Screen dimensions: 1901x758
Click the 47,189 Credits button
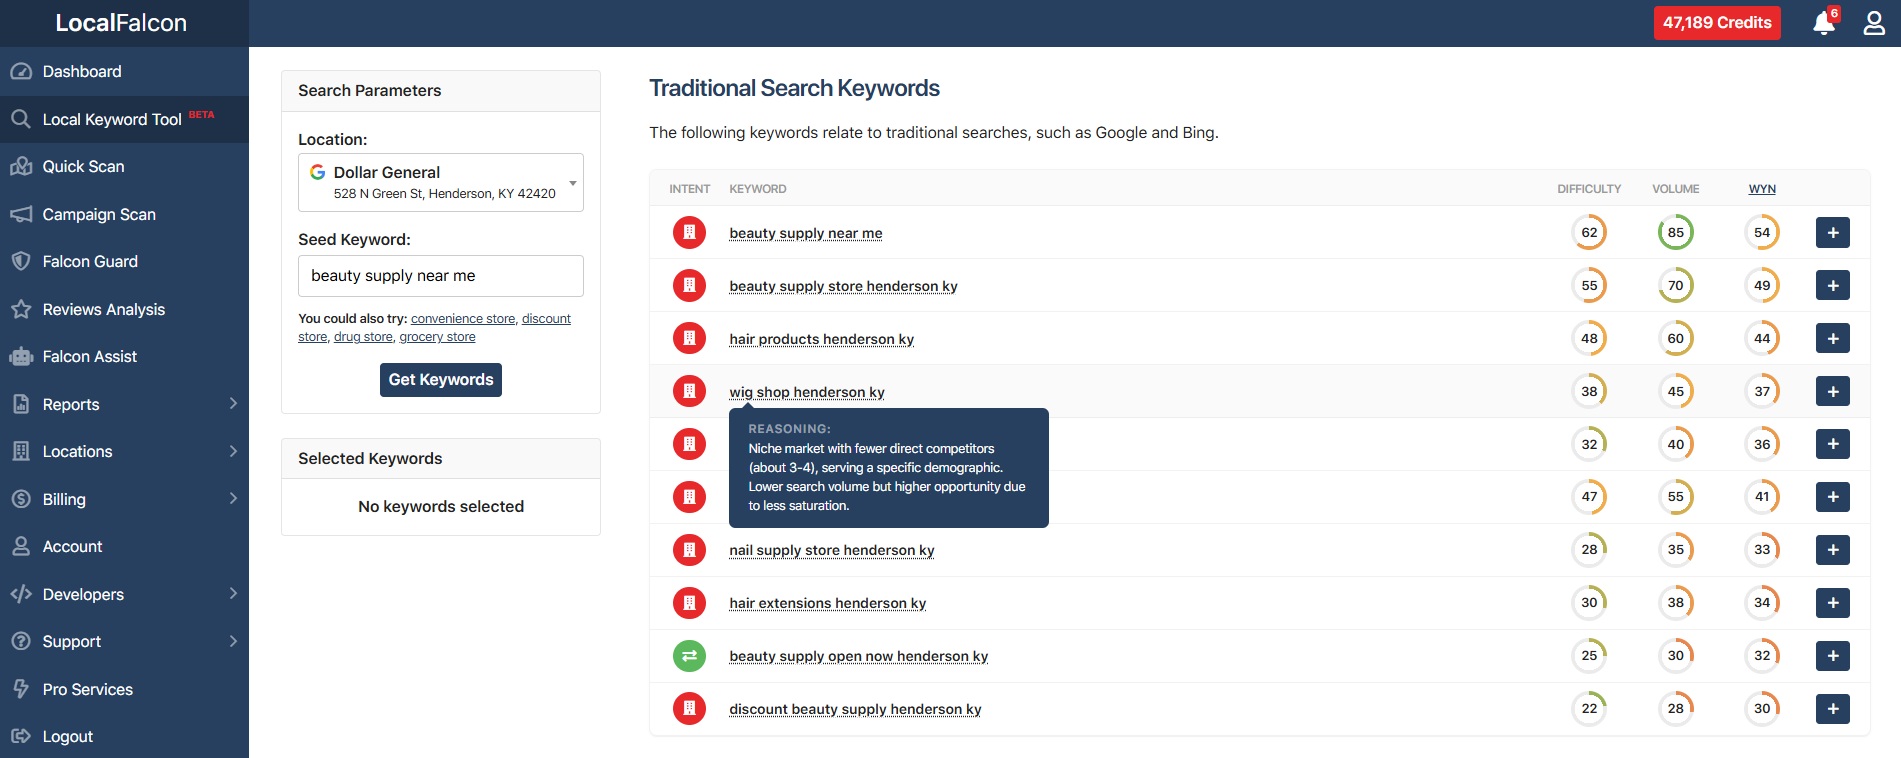(1717, 23)
